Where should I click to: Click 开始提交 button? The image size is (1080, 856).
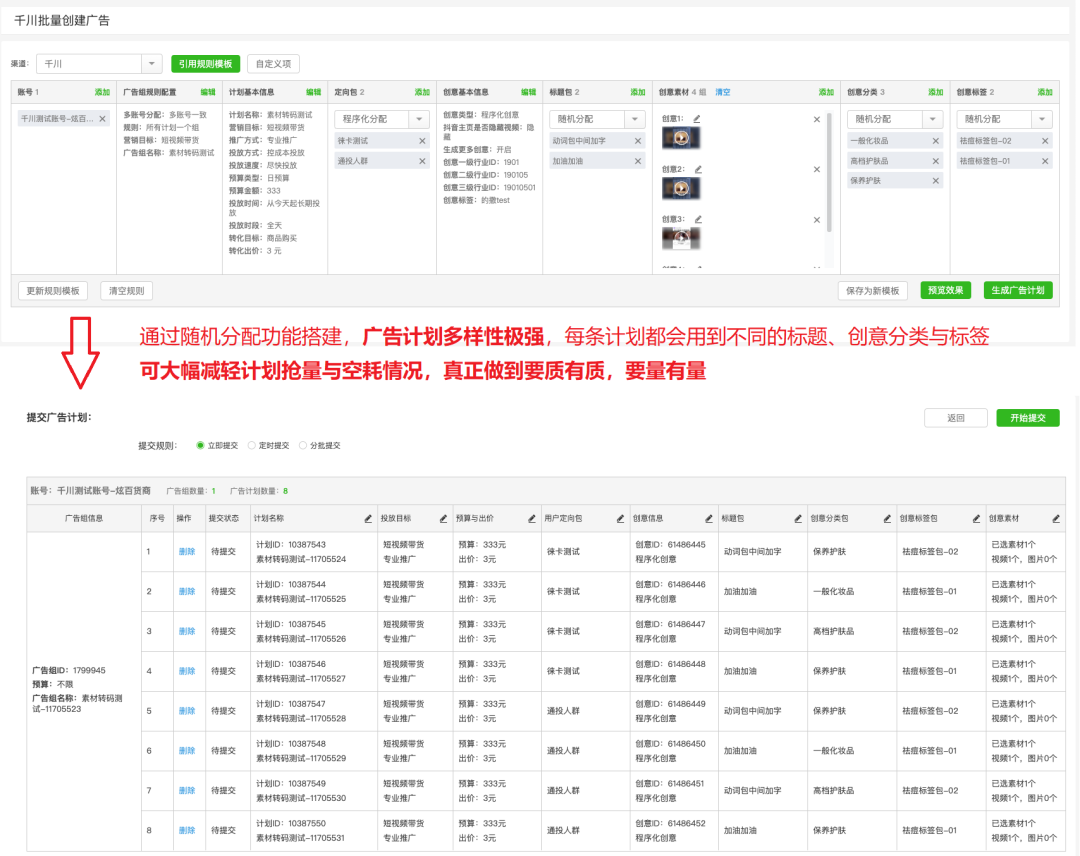(1027, 418)
